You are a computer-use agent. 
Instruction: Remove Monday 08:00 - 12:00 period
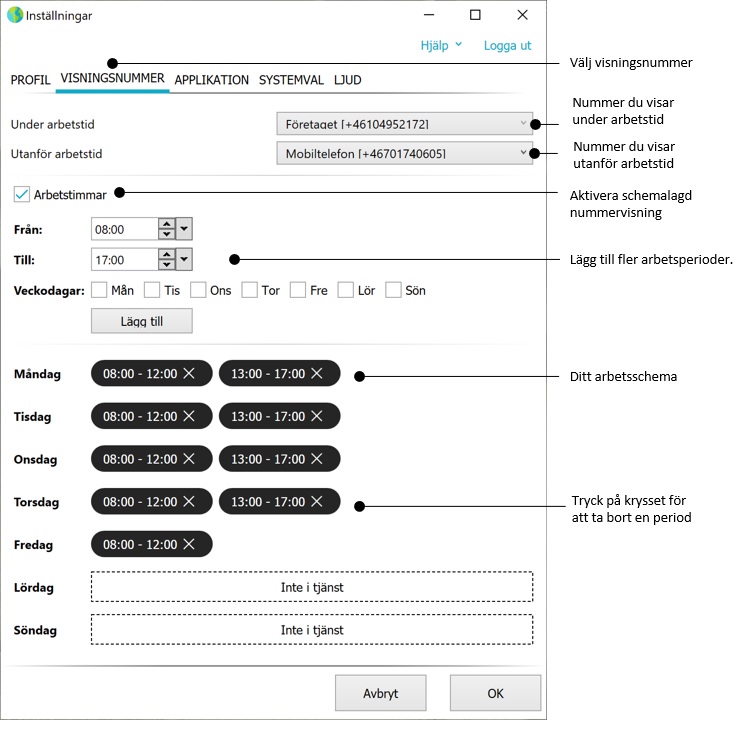pos(189,374)
